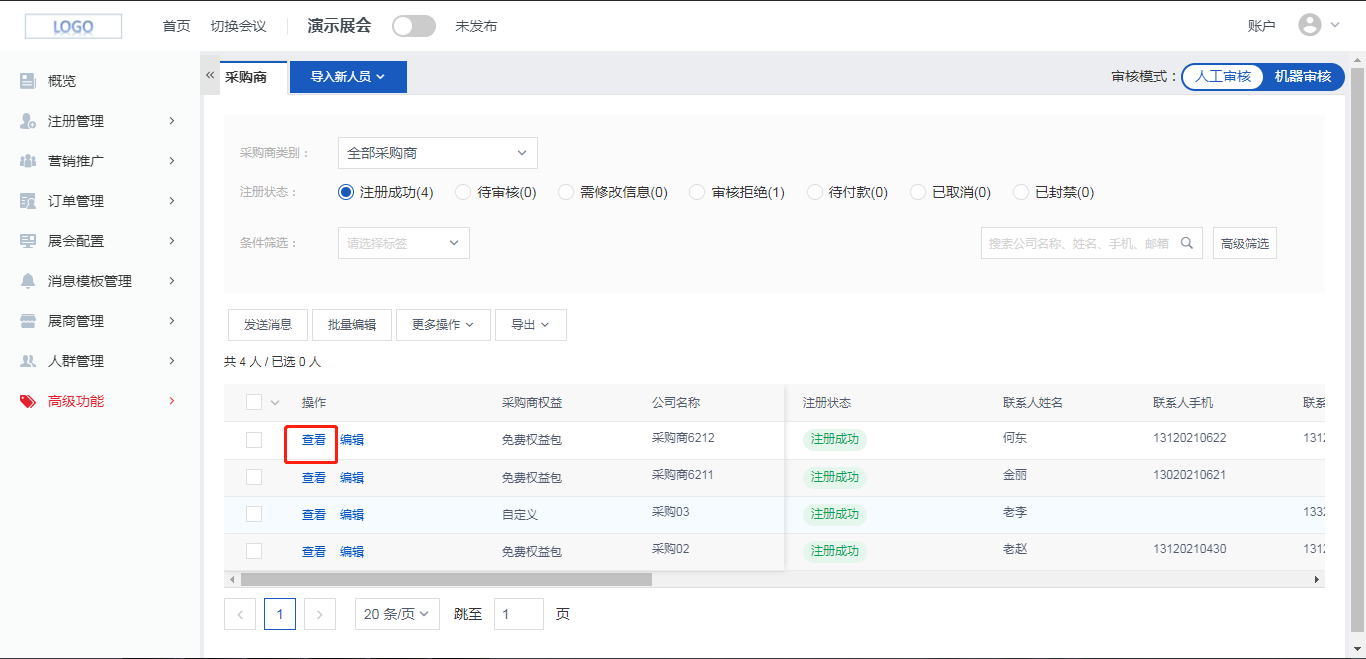Image resolution: width=1366 pixels, height=659 pixels.
Task: Open the 导出 export dropdown
Action: tap(531, 325)
